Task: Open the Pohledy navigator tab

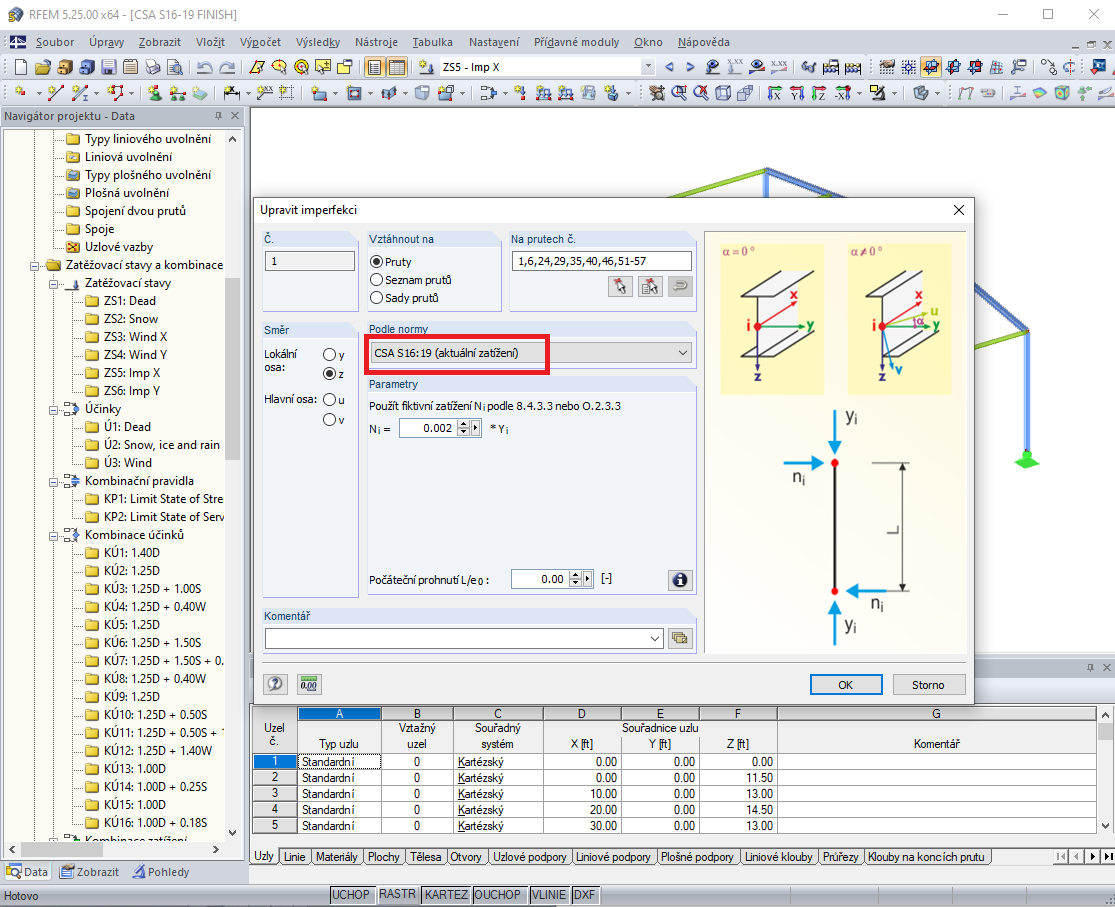Action: coord(161,871)
